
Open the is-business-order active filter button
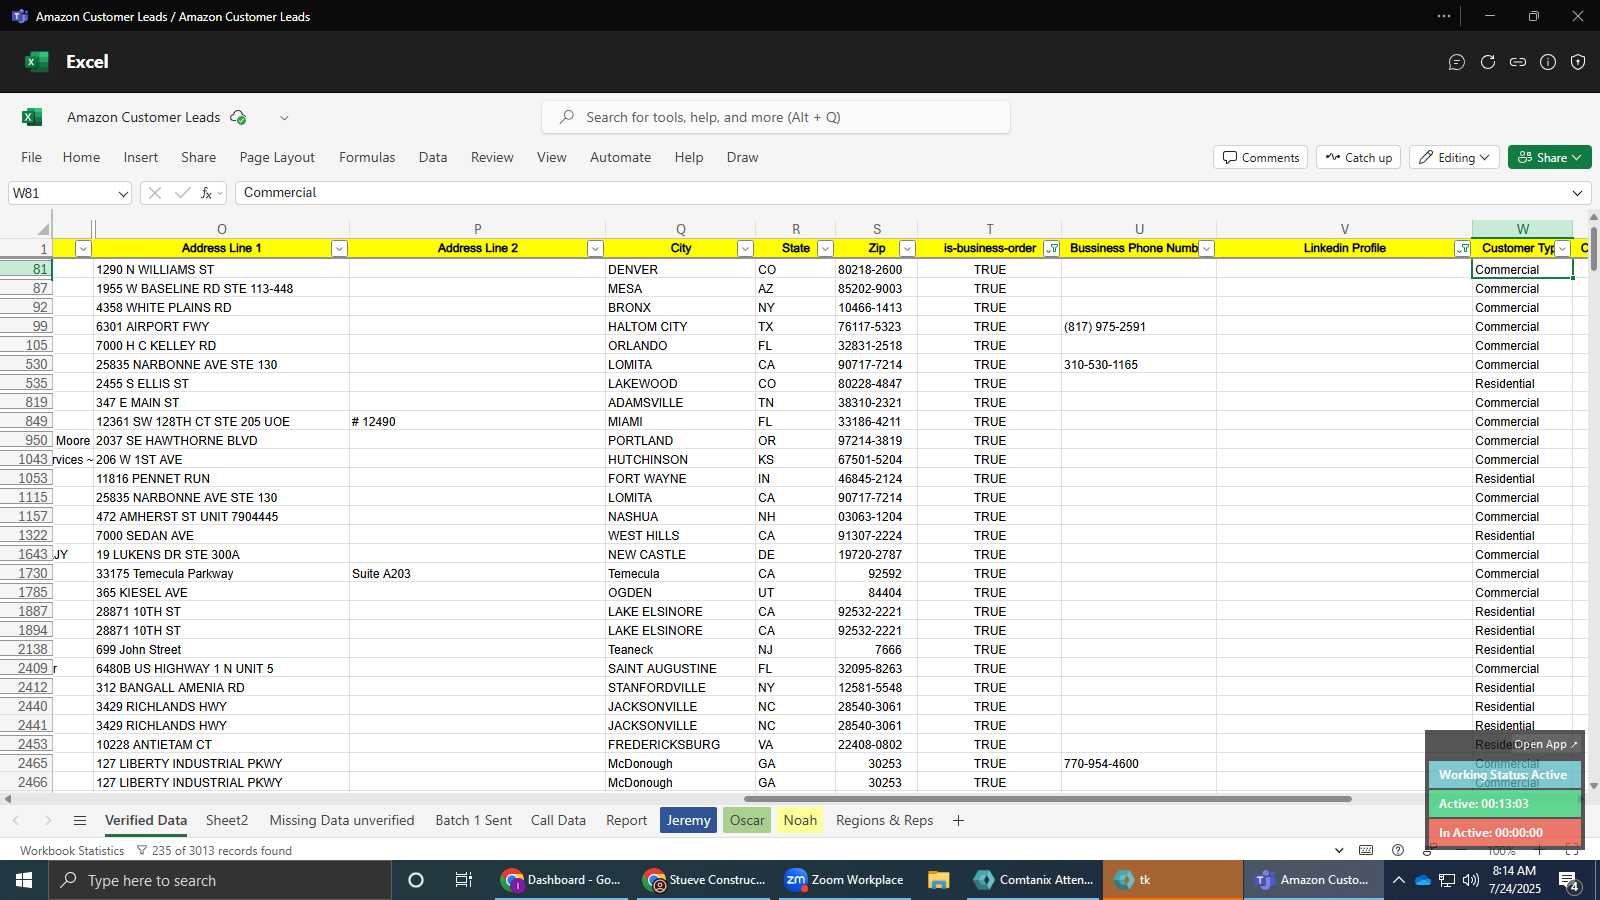[x=1052, y=249]
